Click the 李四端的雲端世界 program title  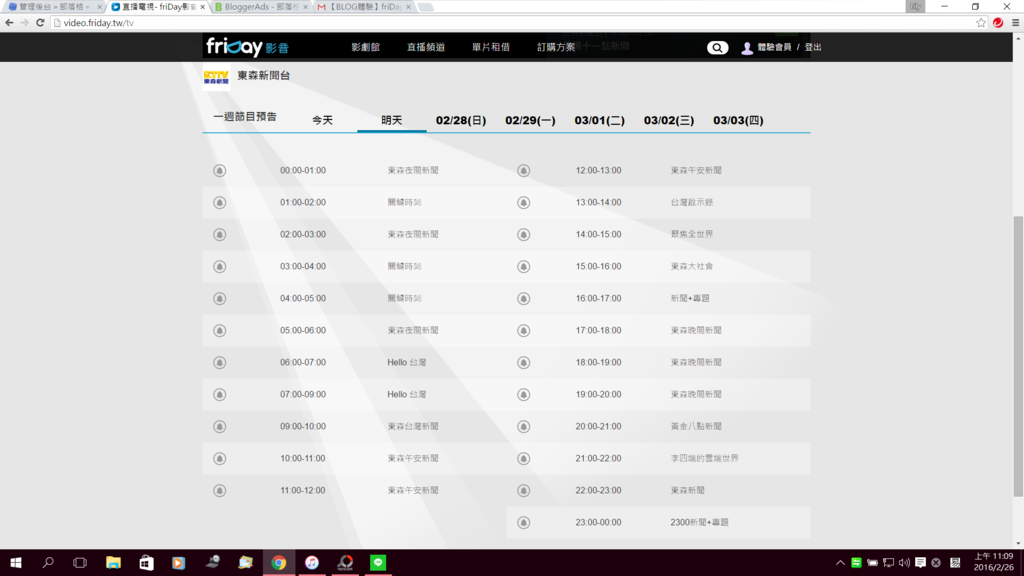pyautogui.click(x=705, y=458)
